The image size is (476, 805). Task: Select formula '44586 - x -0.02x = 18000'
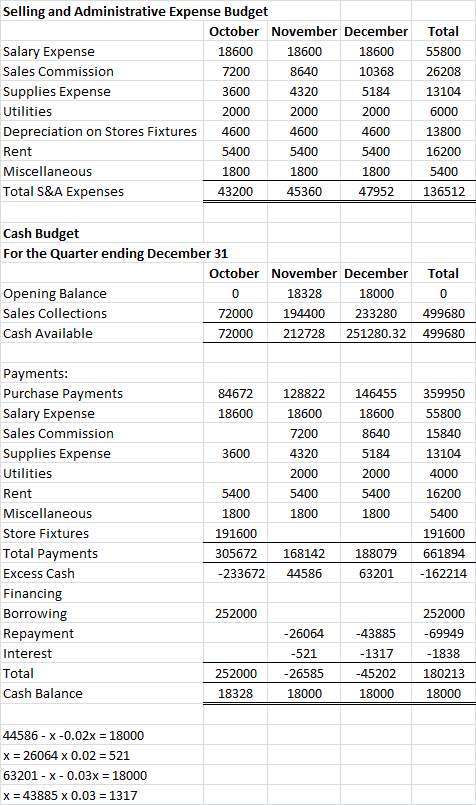[73, 736]
